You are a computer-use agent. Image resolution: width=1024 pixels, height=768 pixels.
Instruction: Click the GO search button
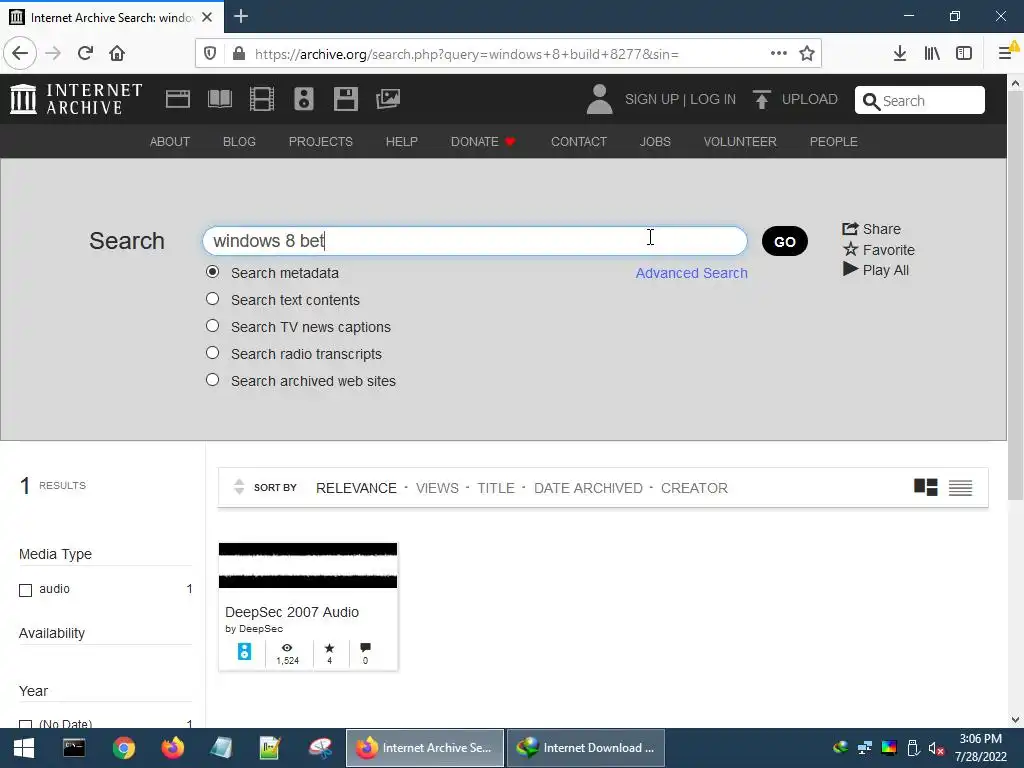(785, 242)
